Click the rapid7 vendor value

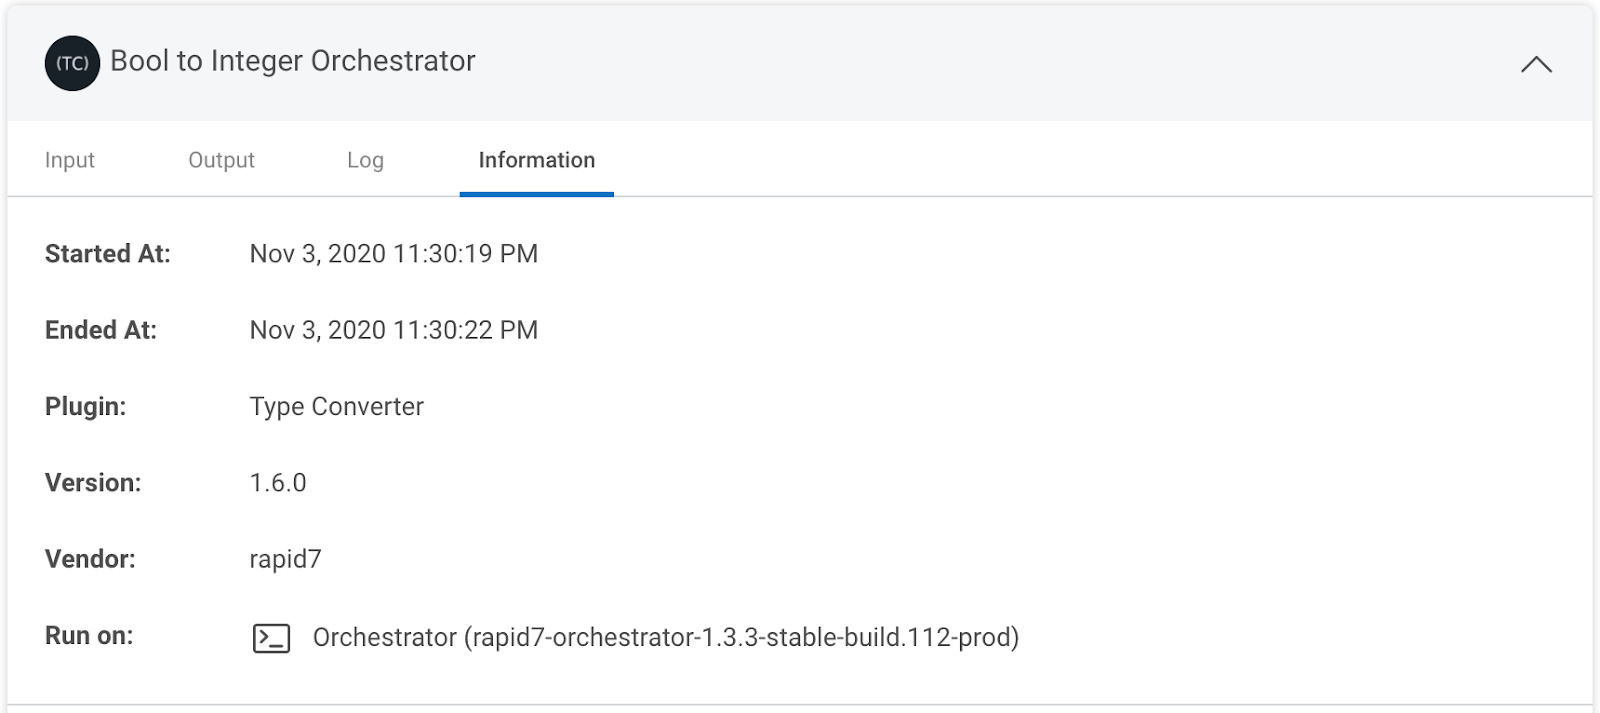click(x=285, y=559)
